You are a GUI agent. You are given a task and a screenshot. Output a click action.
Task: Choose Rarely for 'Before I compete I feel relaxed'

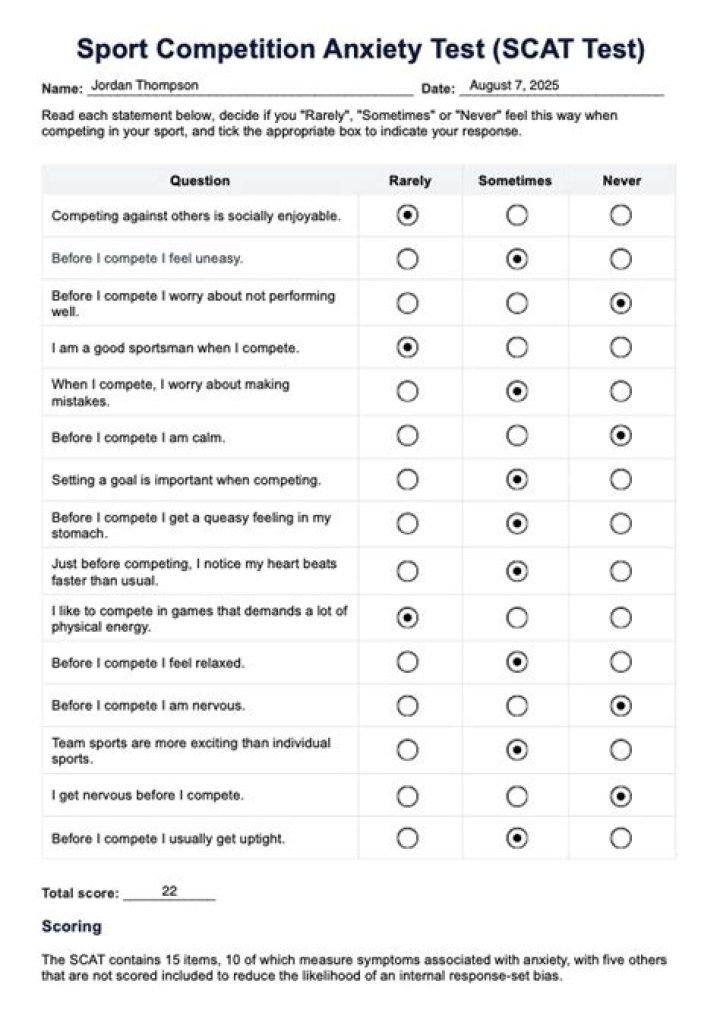(x=407, y=662)
